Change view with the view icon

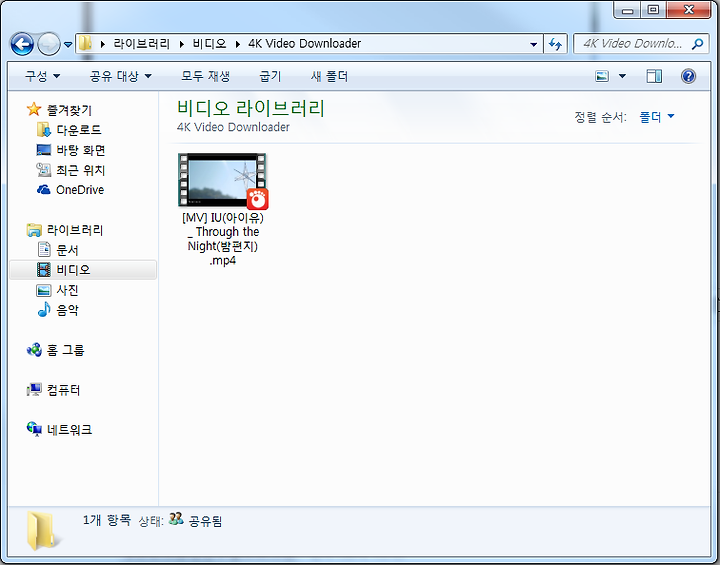coord(602,76)
